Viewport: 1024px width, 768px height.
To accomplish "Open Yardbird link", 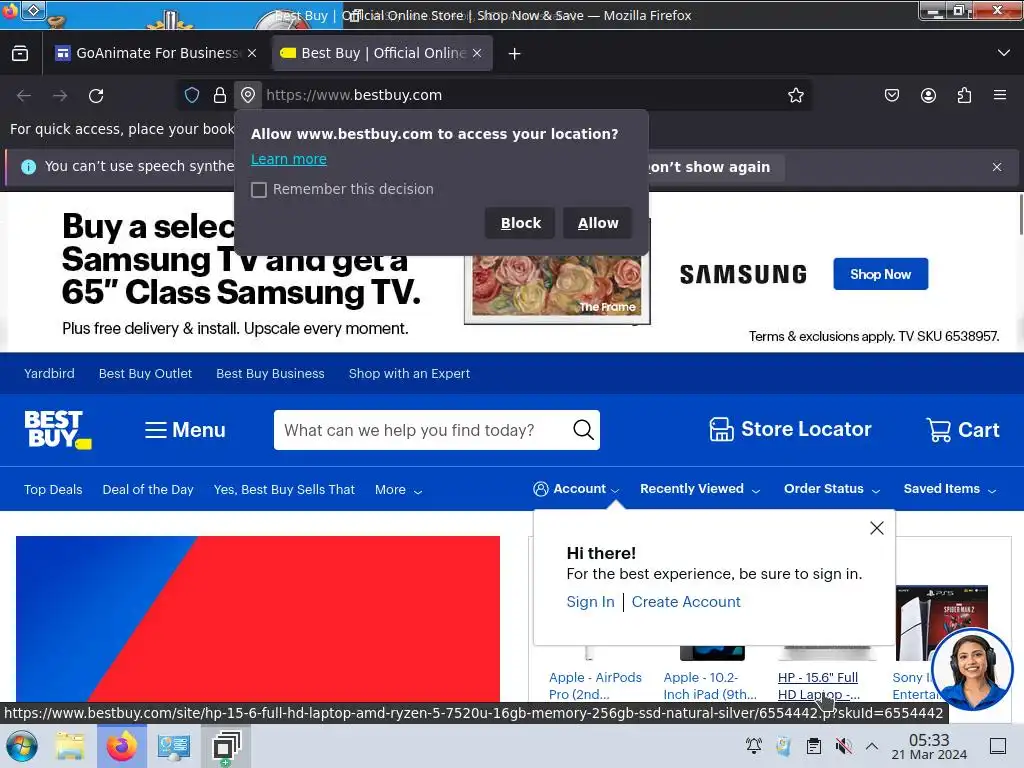I will (x=49, y=374).
